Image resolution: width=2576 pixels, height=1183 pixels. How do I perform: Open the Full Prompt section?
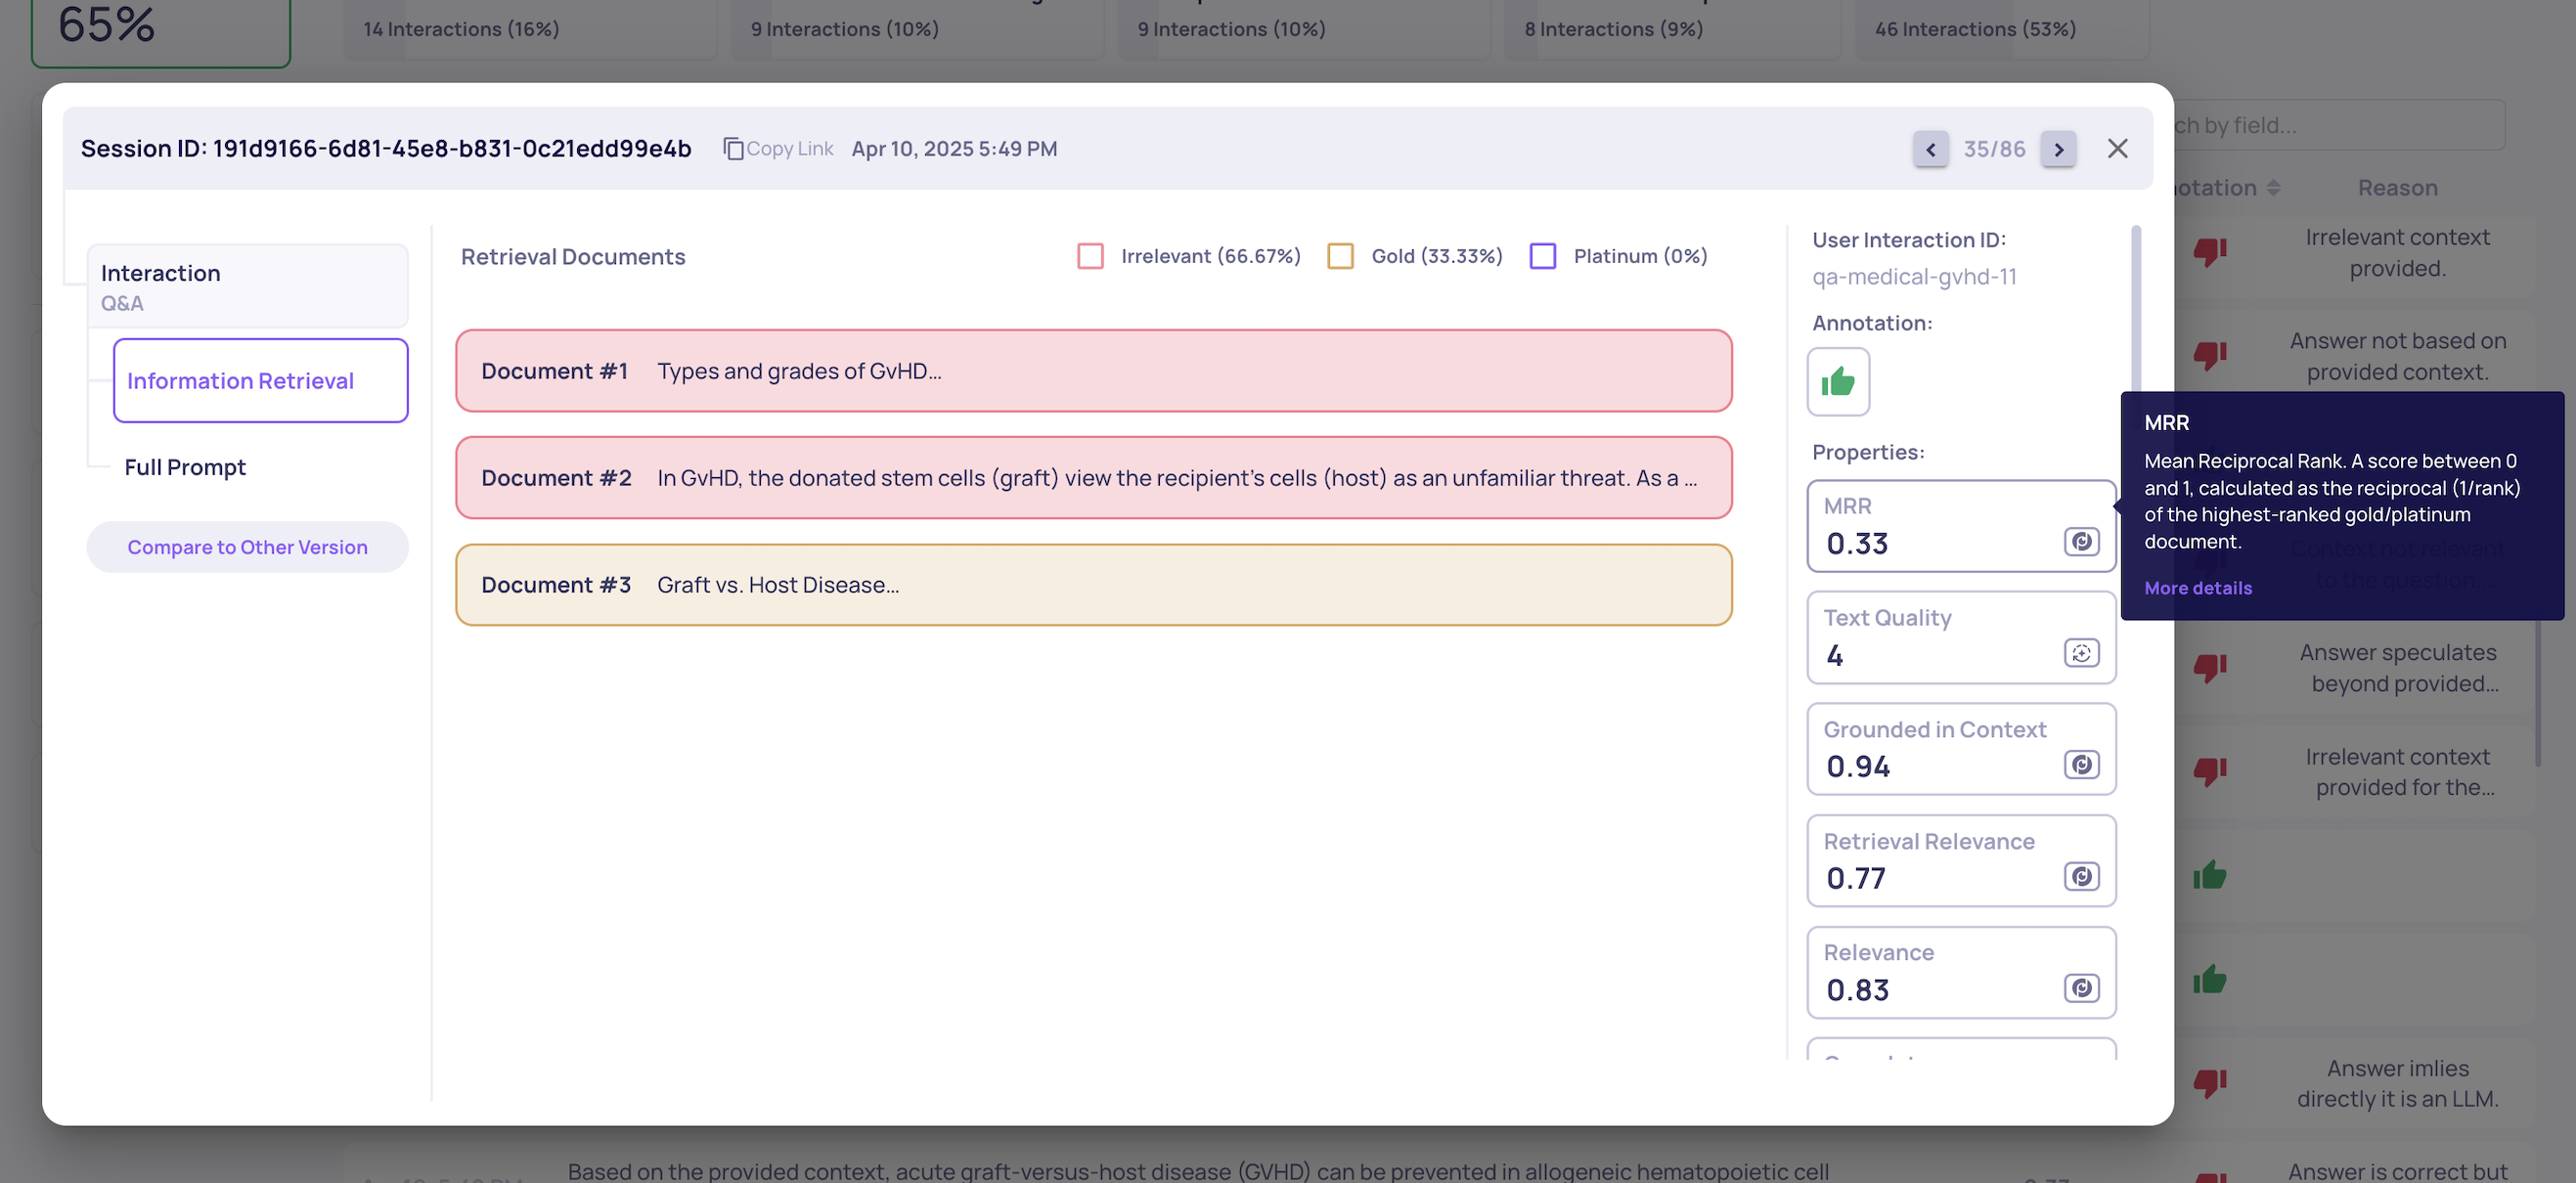tap(185, 467)
